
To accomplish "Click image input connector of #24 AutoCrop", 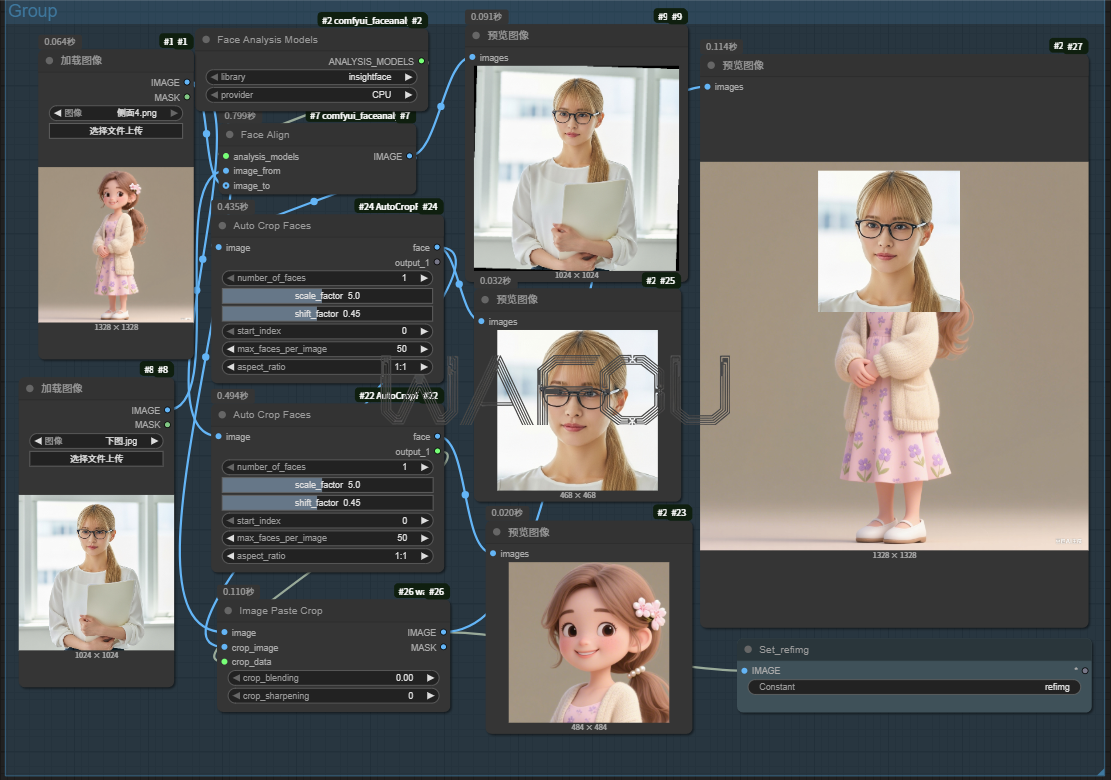I will tap(218, 247).
